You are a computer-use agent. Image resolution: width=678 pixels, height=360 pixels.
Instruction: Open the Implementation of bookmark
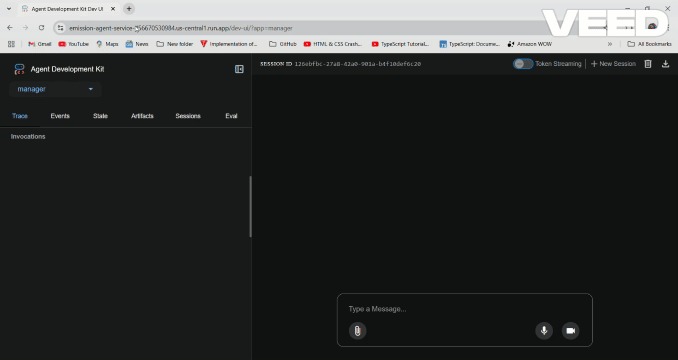point(229,44)
